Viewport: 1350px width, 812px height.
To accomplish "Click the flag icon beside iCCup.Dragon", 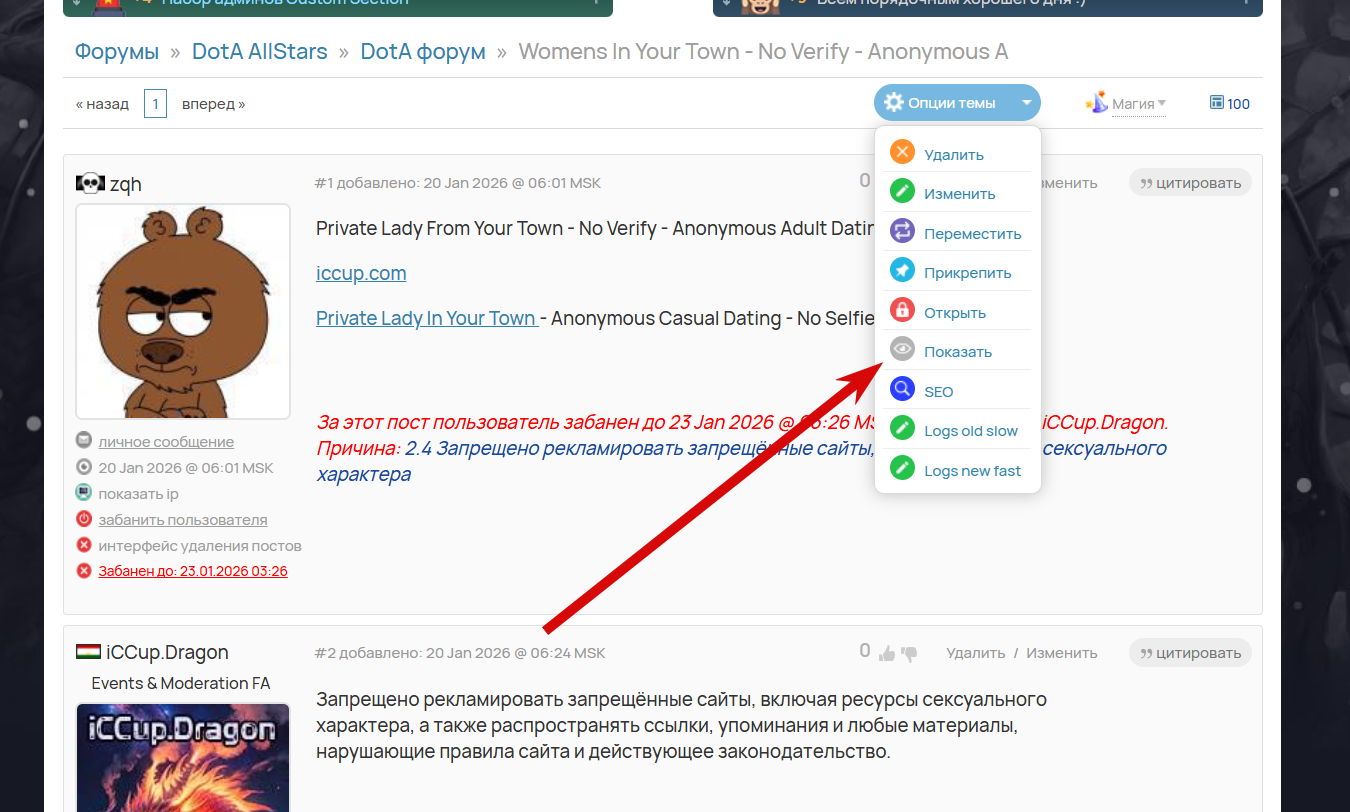I will (x=89, y=652).
